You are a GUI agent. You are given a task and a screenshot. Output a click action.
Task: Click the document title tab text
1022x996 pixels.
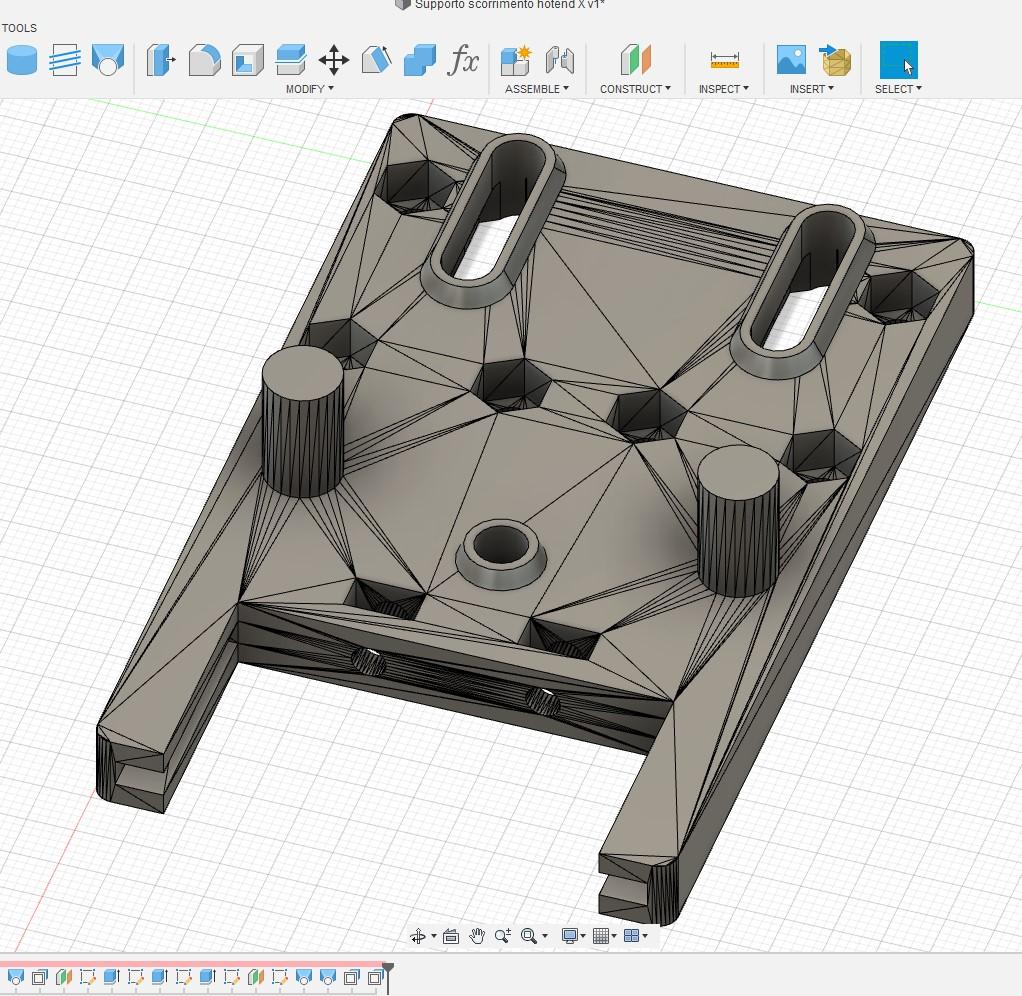tap(510, 5)
